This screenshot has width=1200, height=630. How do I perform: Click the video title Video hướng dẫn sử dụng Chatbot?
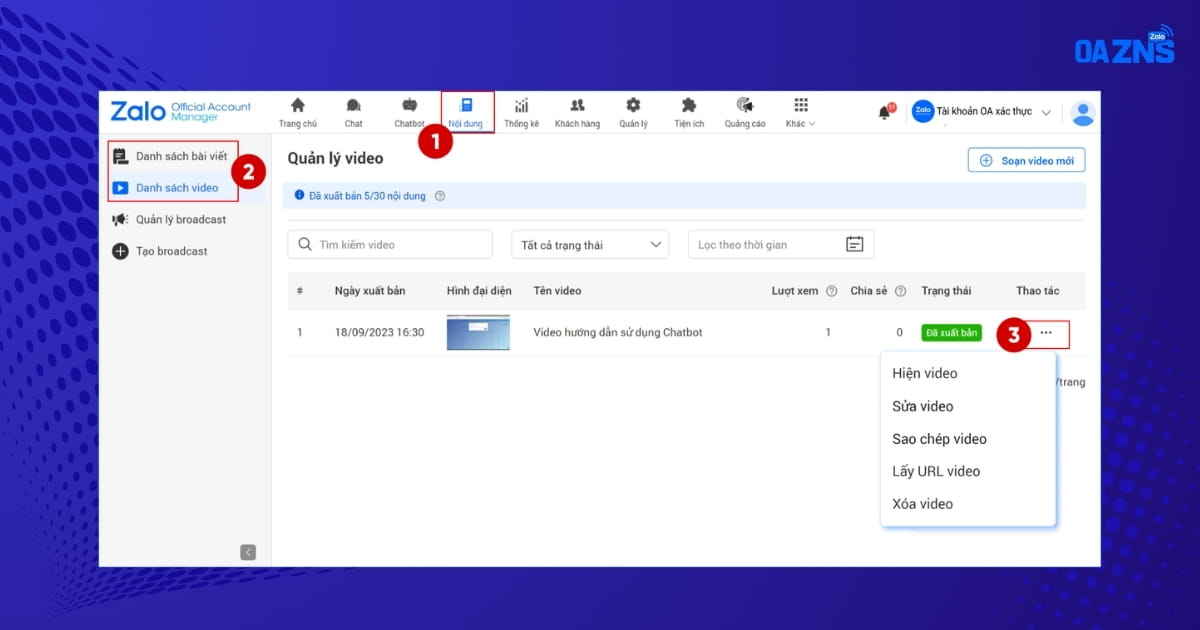618,332
